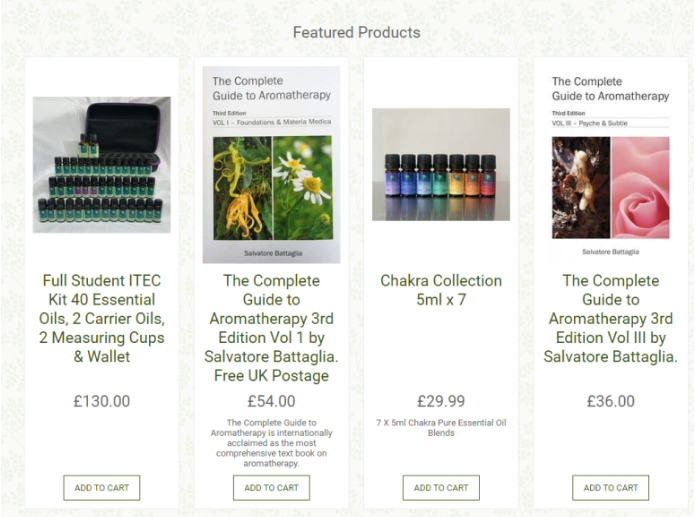696x517 pixels.
Task: Add the Full Student ITEC Kit to cart
Action: click(102, 488)
